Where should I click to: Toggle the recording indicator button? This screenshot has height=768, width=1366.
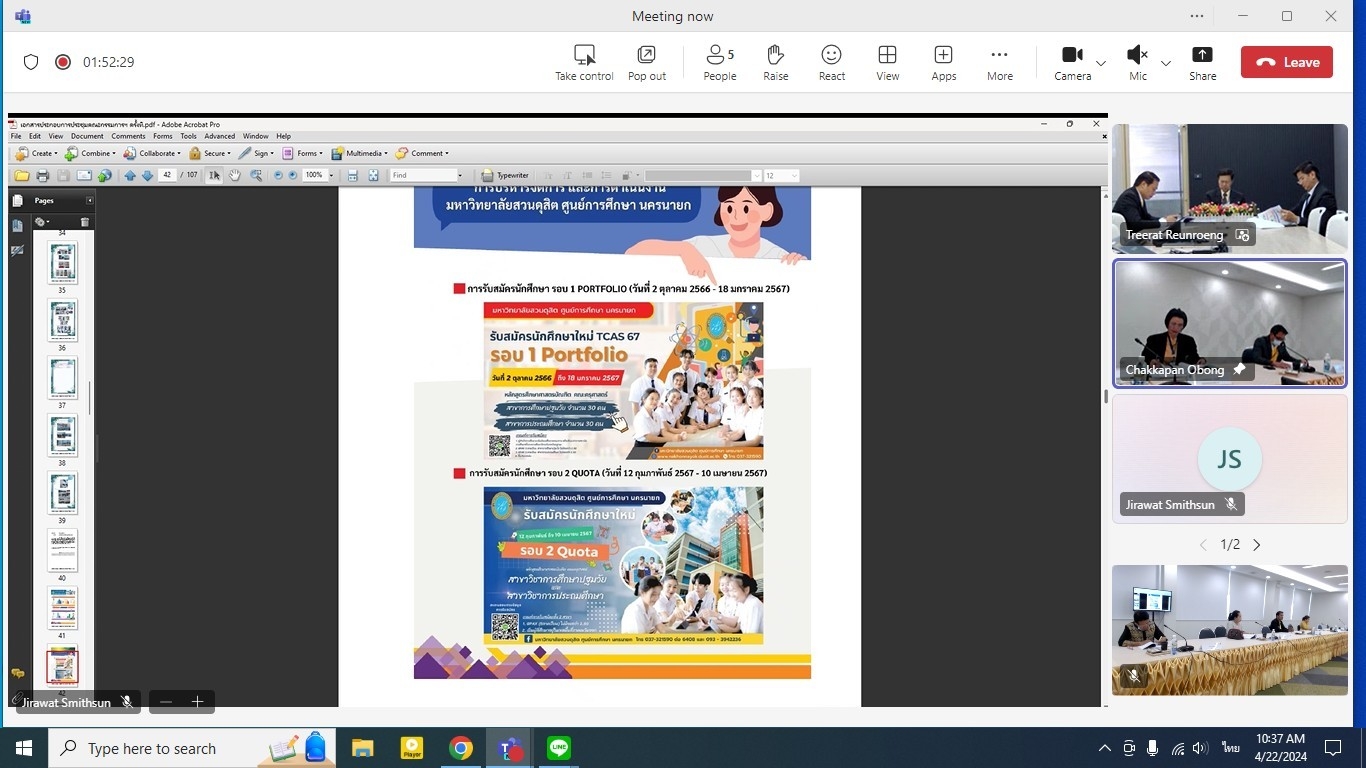[63, 62]
